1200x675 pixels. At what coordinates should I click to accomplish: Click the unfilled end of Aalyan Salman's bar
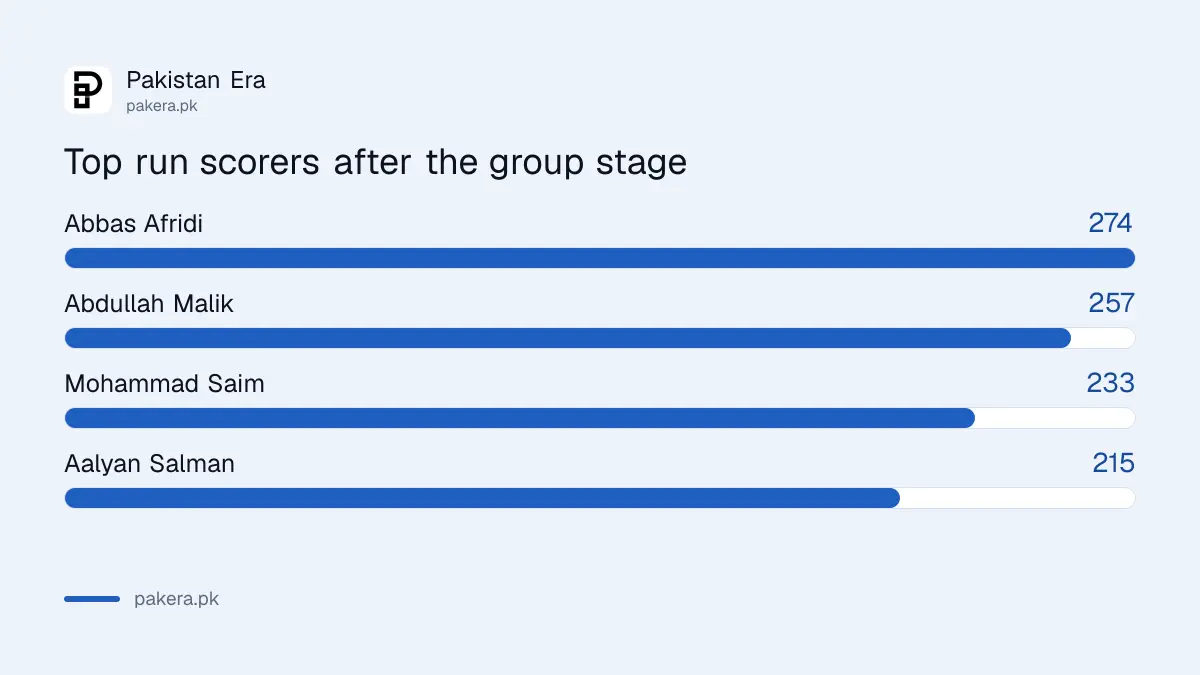click(x=1018, y=498)
